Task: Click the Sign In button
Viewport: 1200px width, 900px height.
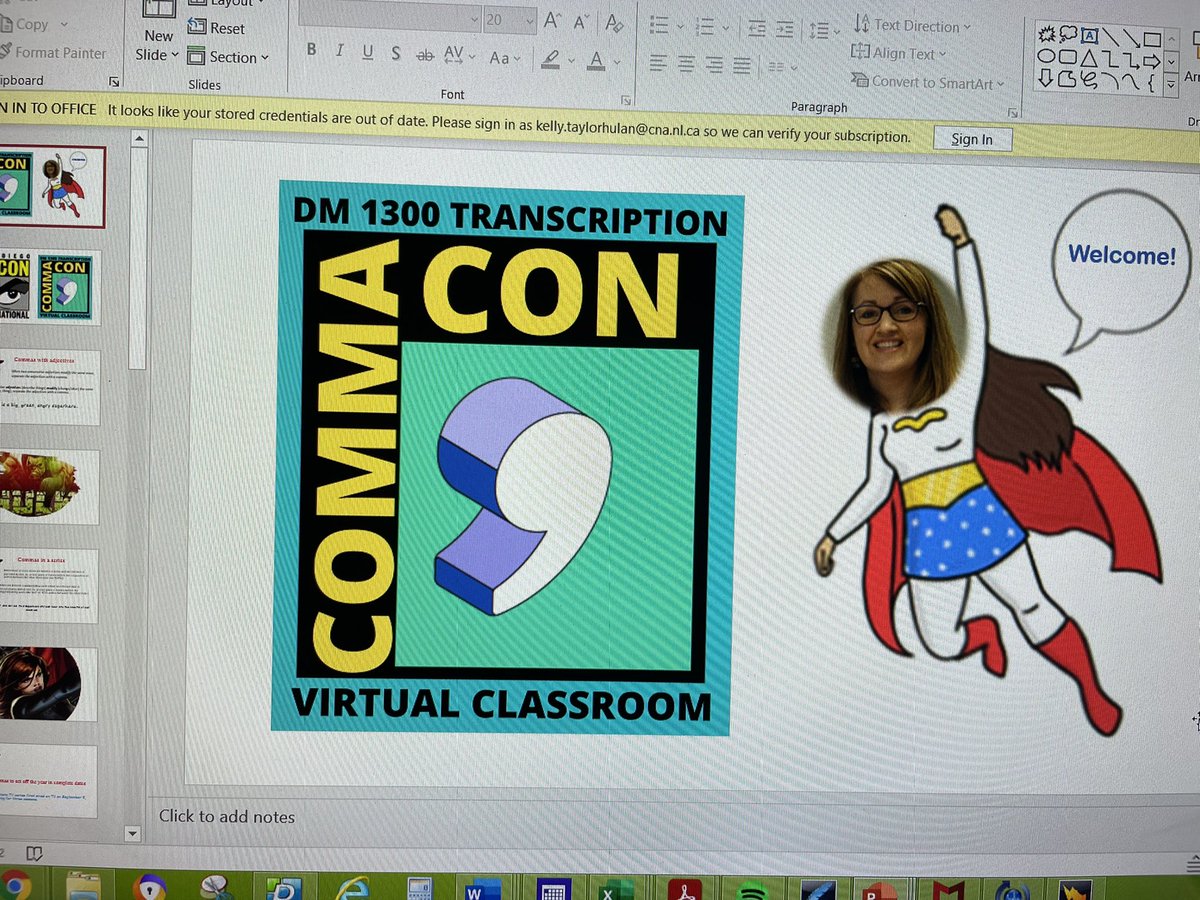Action: click(972, 139)
